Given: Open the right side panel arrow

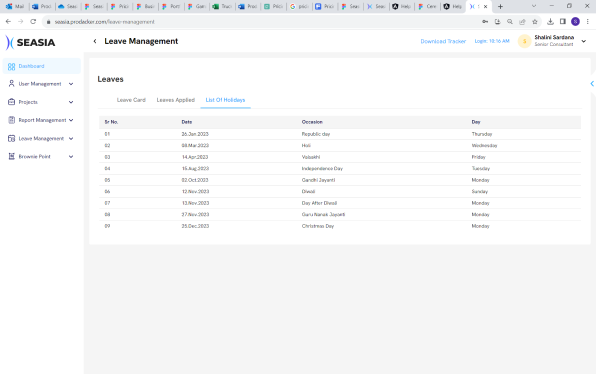Looking at the screenshot, I should pyautogui.click(x=592, y=84).
